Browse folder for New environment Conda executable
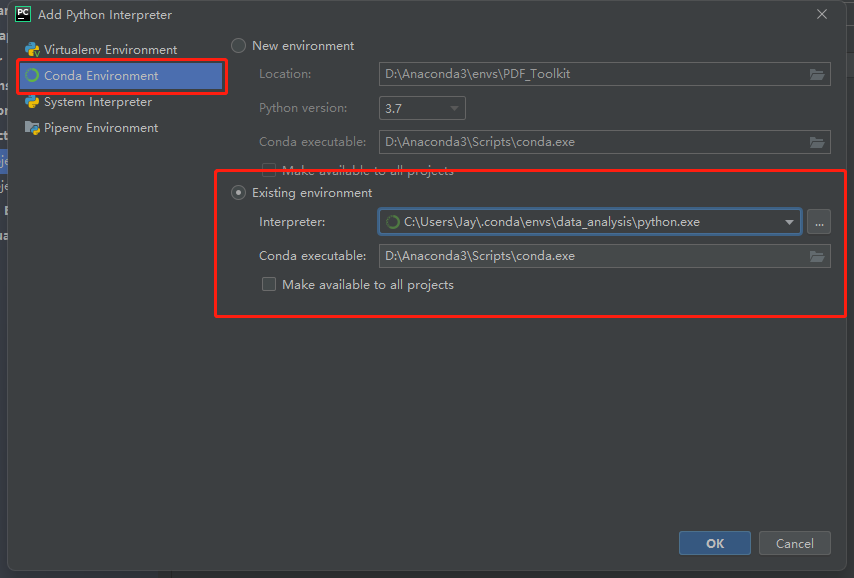 pyautogui.click(x=817, y=142)
